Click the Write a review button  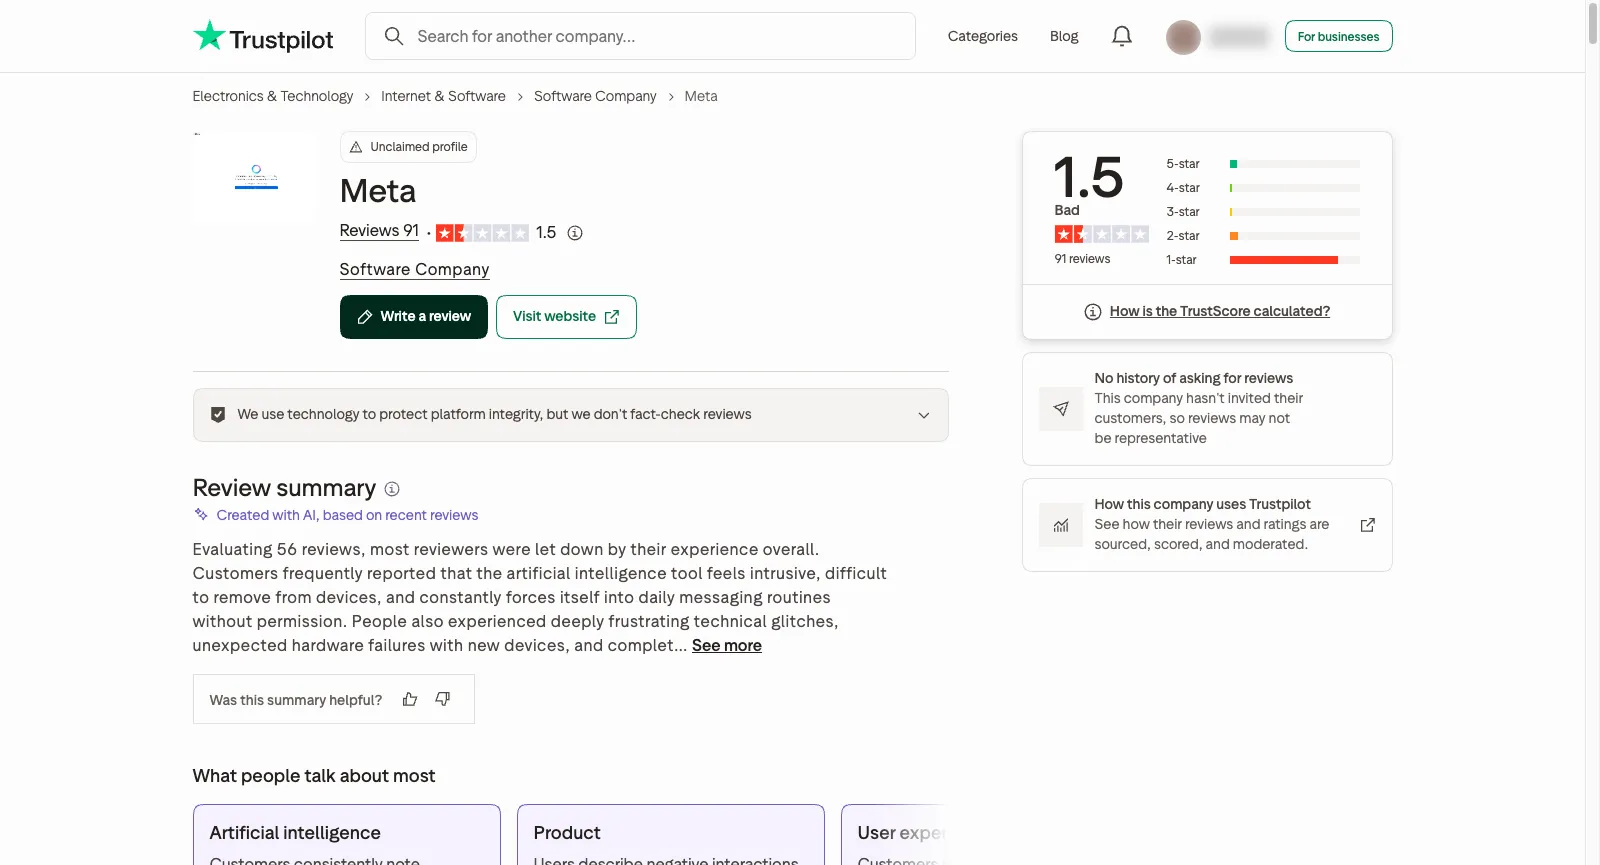[x=414, y=317]
